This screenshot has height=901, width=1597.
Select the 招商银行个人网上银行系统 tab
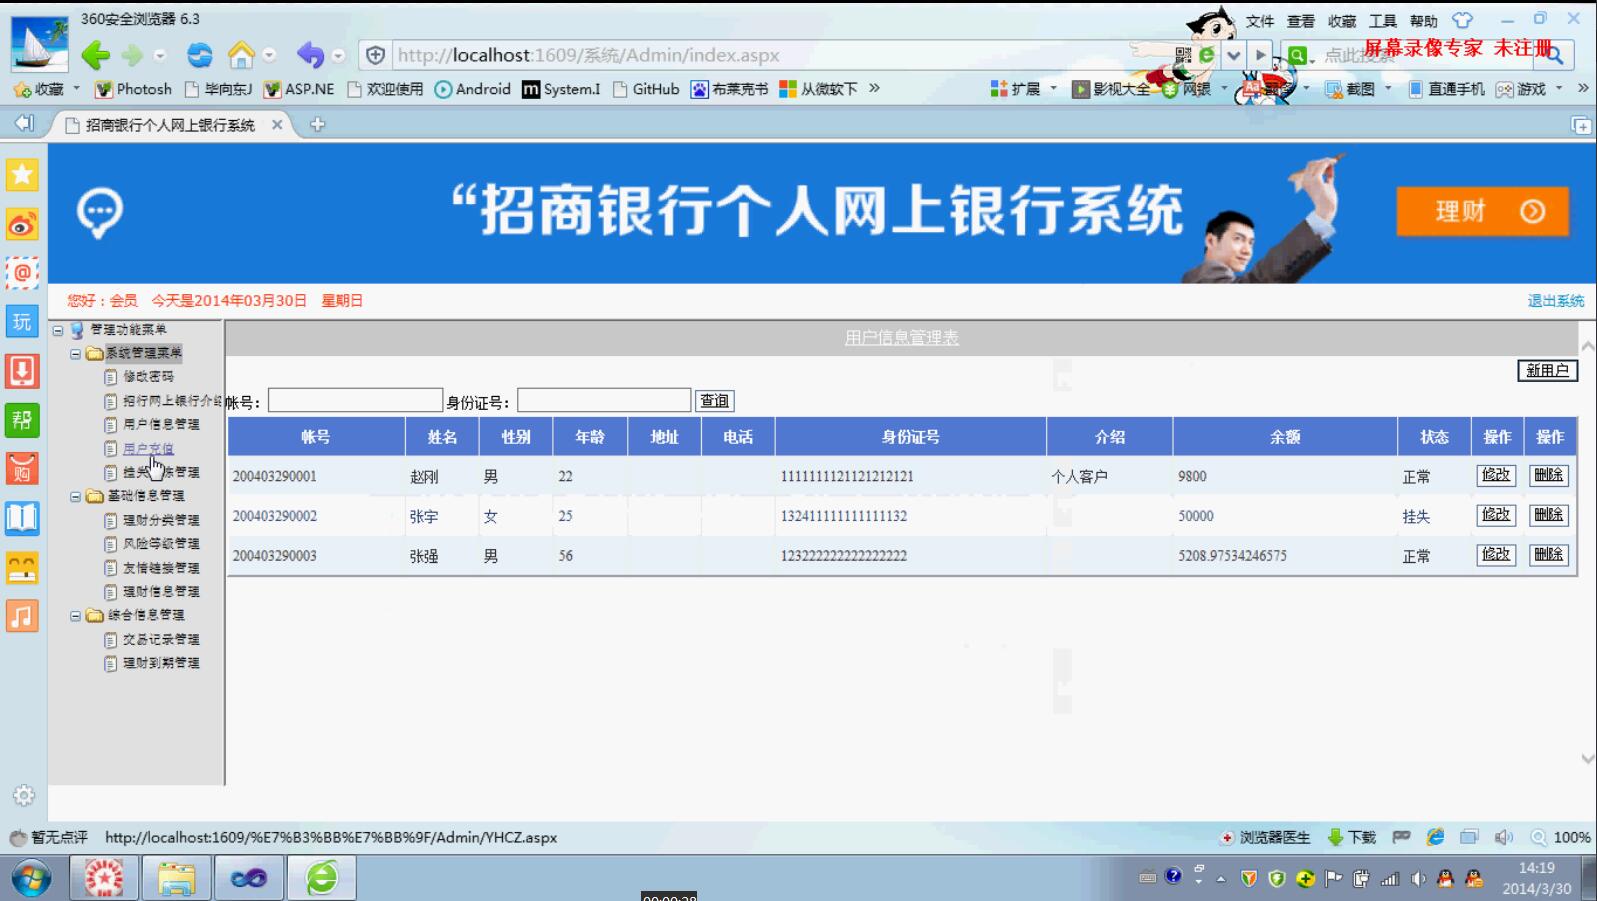tap(171, 125)
